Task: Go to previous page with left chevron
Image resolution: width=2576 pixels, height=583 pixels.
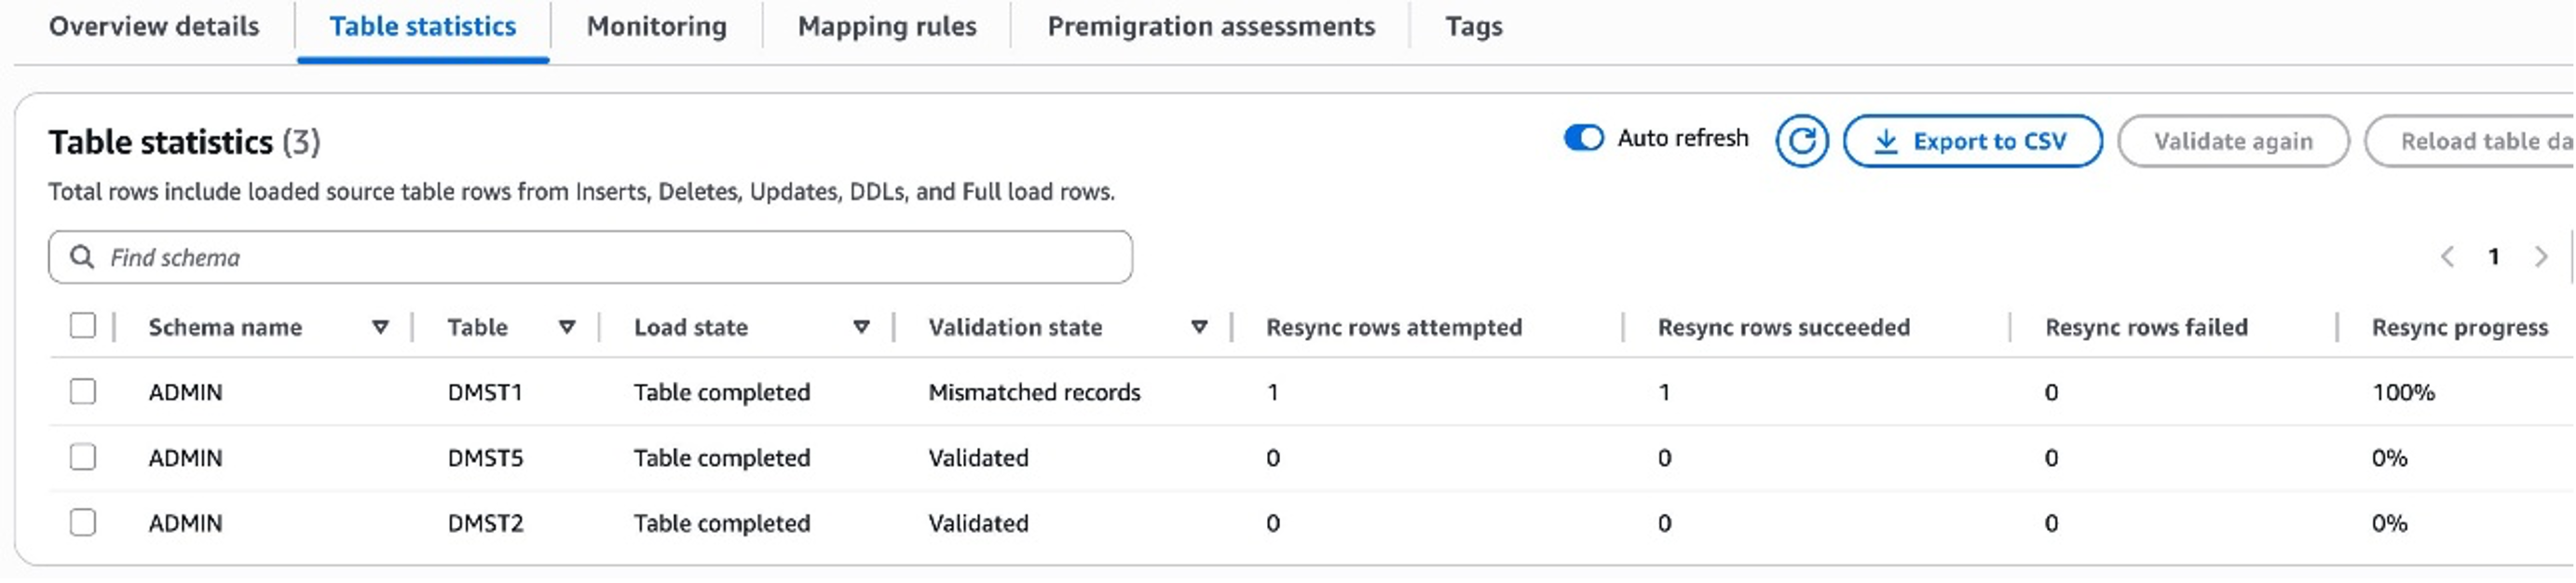Action: point(2447,257)
